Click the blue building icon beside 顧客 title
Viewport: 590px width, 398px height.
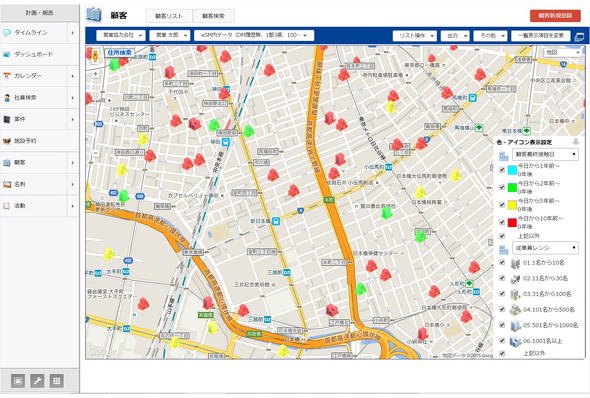click(94, 15)
